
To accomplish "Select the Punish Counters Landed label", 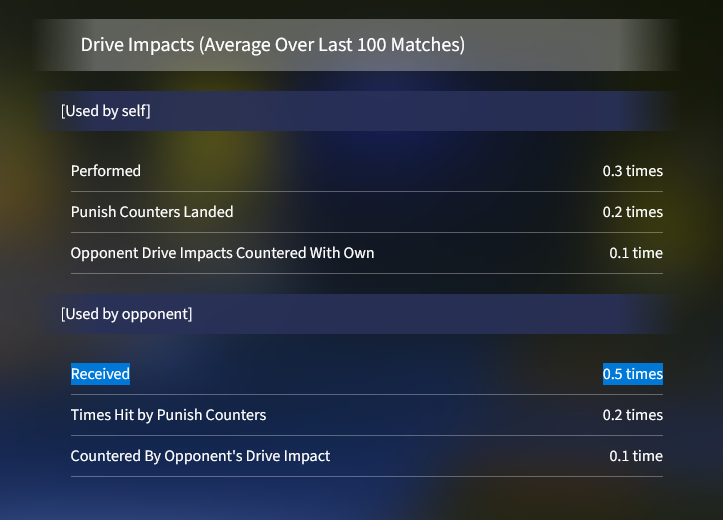I will click(x=152, y=212).
